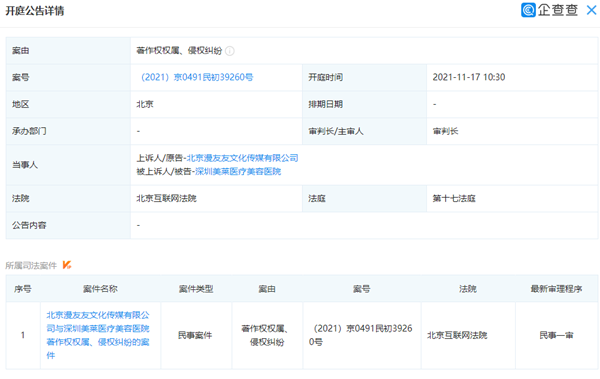Screen dimensions: 600x379
Task: Click the 案由 cell in lower table row
Action: pyautogui.click(x=267, y=335)
